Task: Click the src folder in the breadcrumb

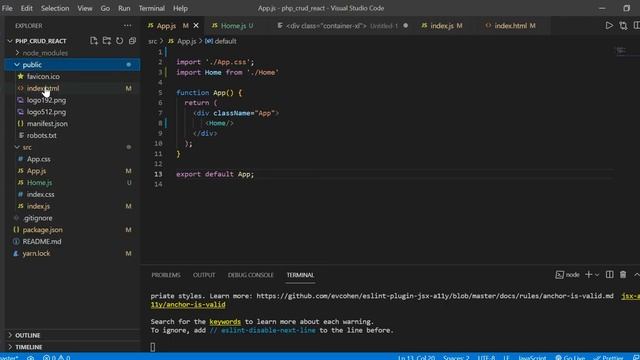Action: (x=153, y=41)
